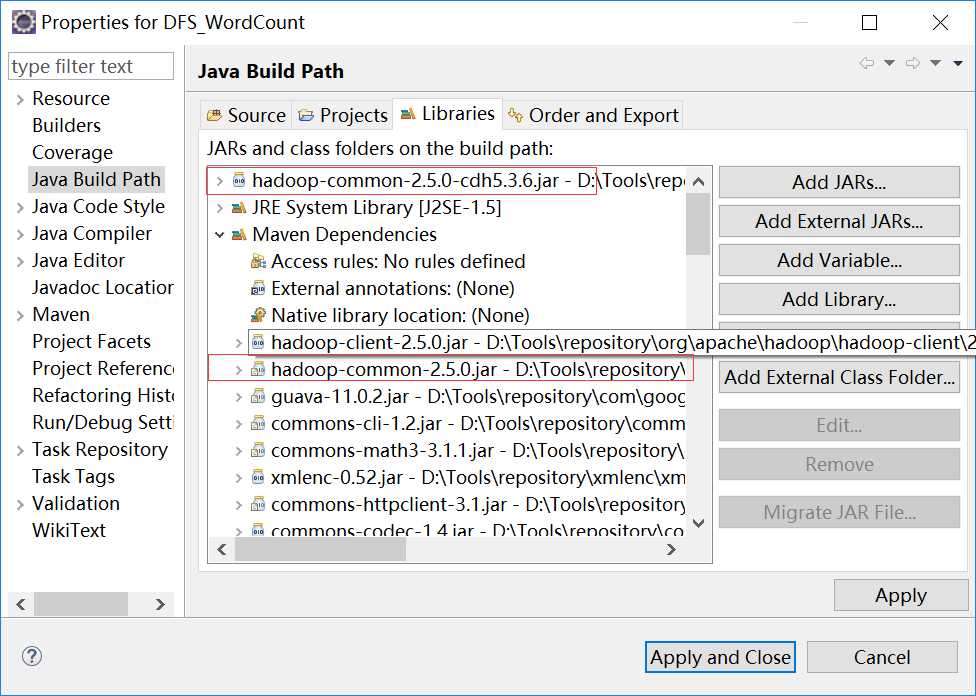This screenshot has height=696, width=976.
Task: Open the back history dropdown arrow
Action: pyautogui.click(x=889, y=63)
